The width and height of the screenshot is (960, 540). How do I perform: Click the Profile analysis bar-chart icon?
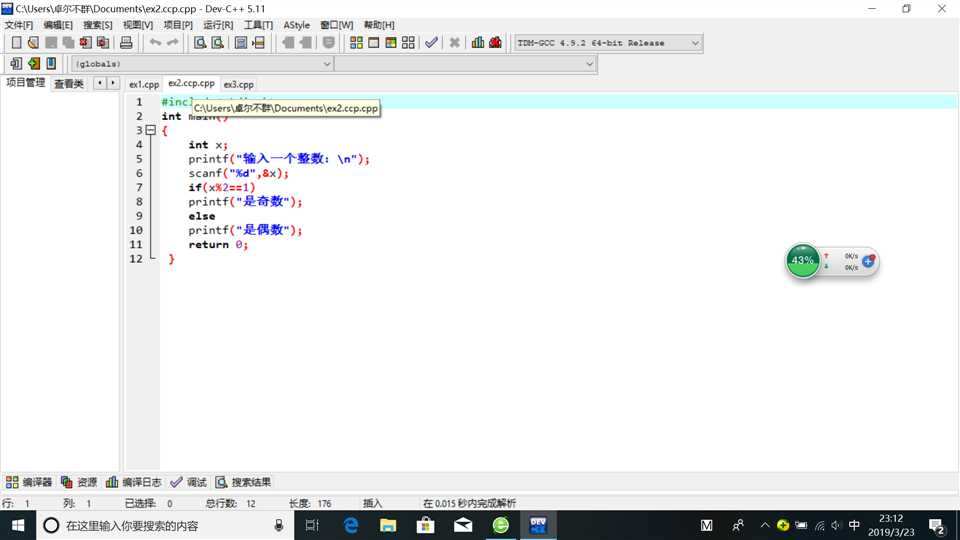point(478,42)
